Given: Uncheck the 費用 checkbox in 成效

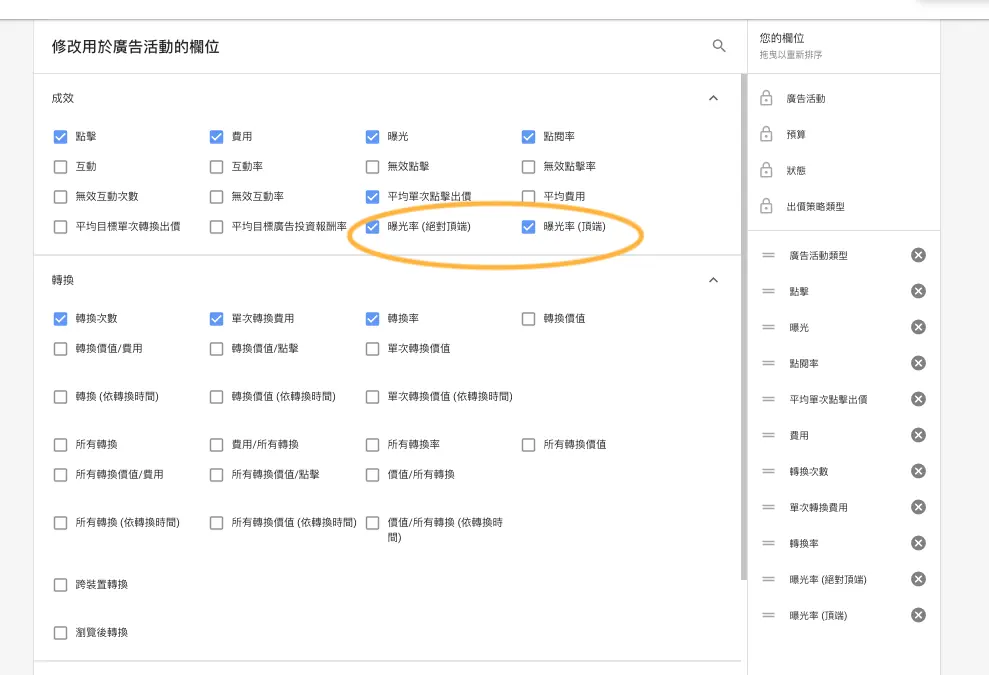Looking at the screenshot, I should pyautogui.click(x=216, y=136).
